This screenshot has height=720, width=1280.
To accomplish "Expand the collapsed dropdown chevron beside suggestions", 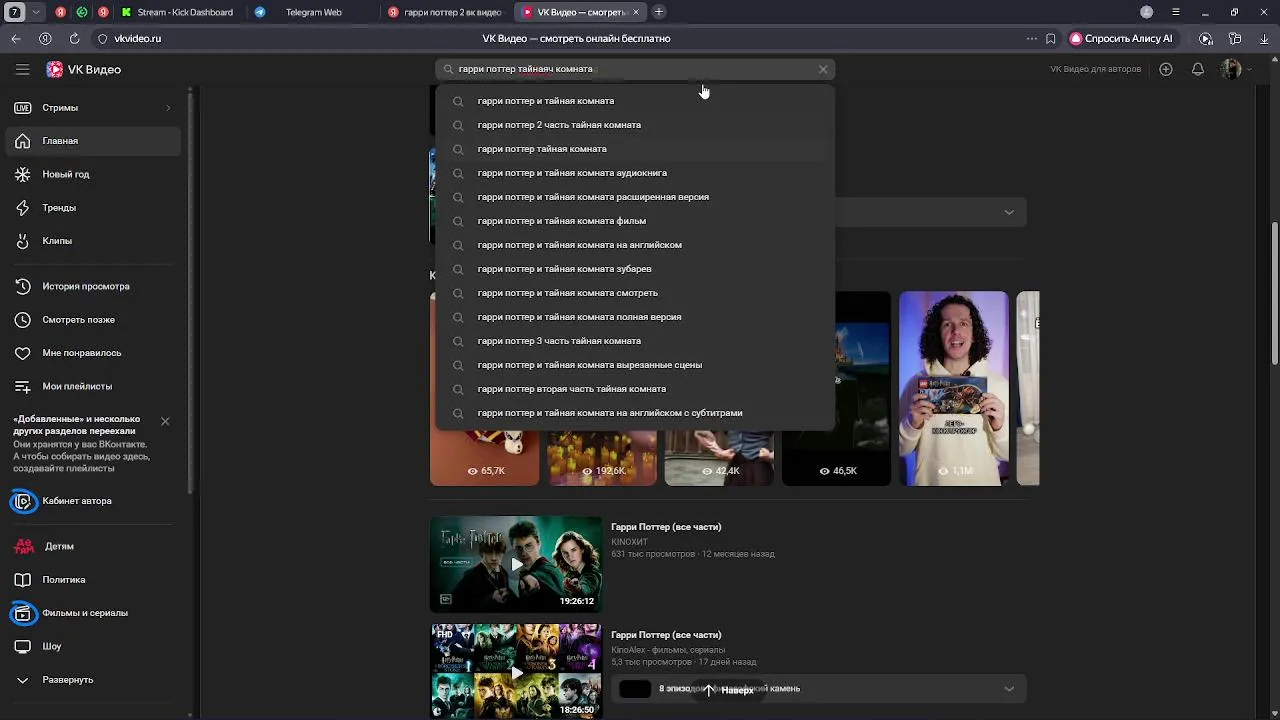I will pos(1009,212).
